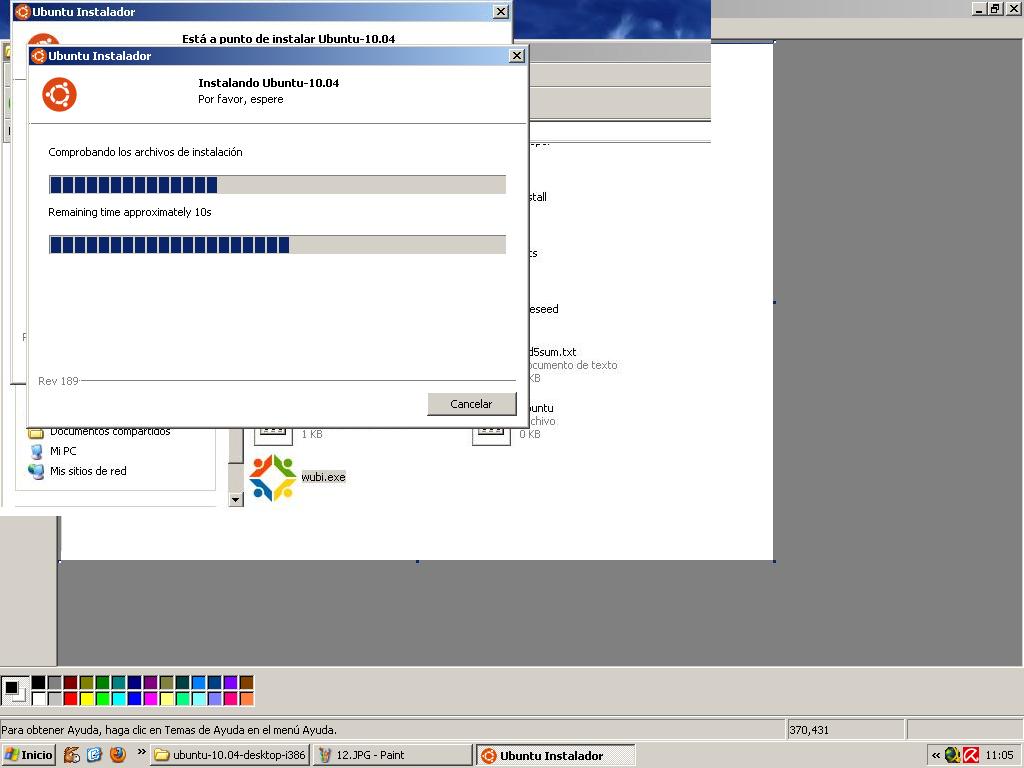Click the scrollbar down arrow beside wubi.exe
The width and height of the screenshot is (1024, 768).
236,500
